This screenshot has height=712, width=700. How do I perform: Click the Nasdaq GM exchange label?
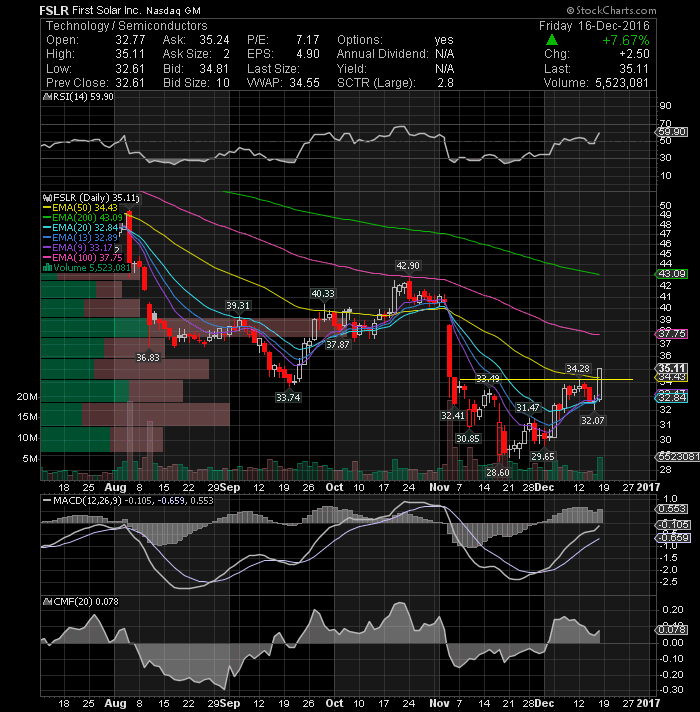tap(173, 10)
